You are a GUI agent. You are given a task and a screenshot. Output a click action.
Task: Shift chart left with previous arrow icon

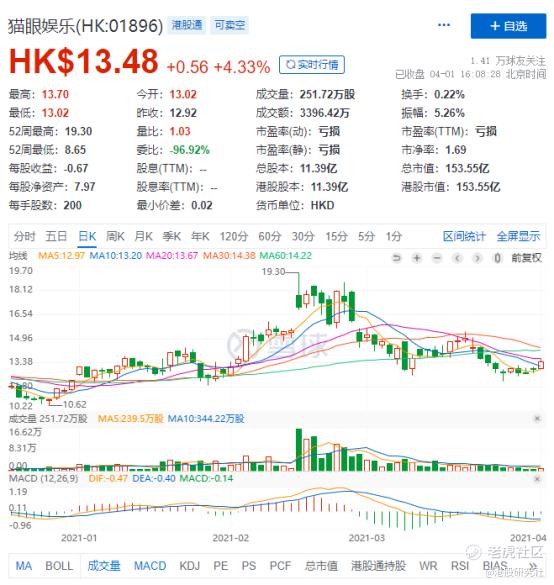[x=457, y=258]
